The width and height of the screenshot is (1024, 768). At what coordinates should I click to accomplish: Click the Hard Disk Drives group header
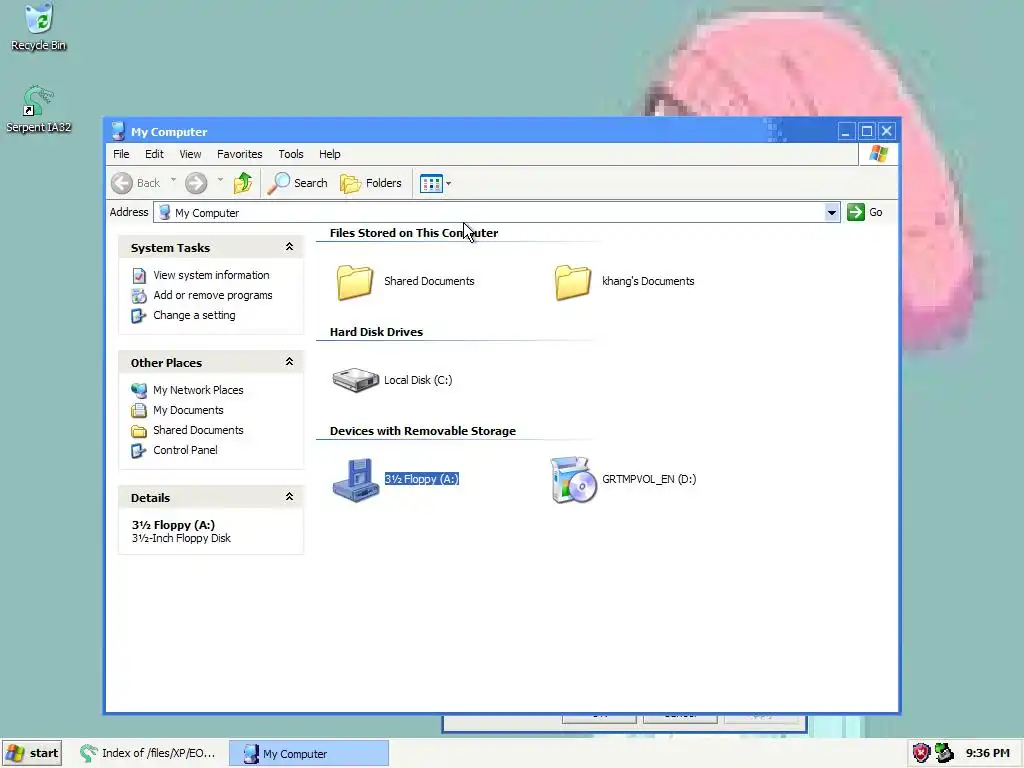[x=376, y=332]
